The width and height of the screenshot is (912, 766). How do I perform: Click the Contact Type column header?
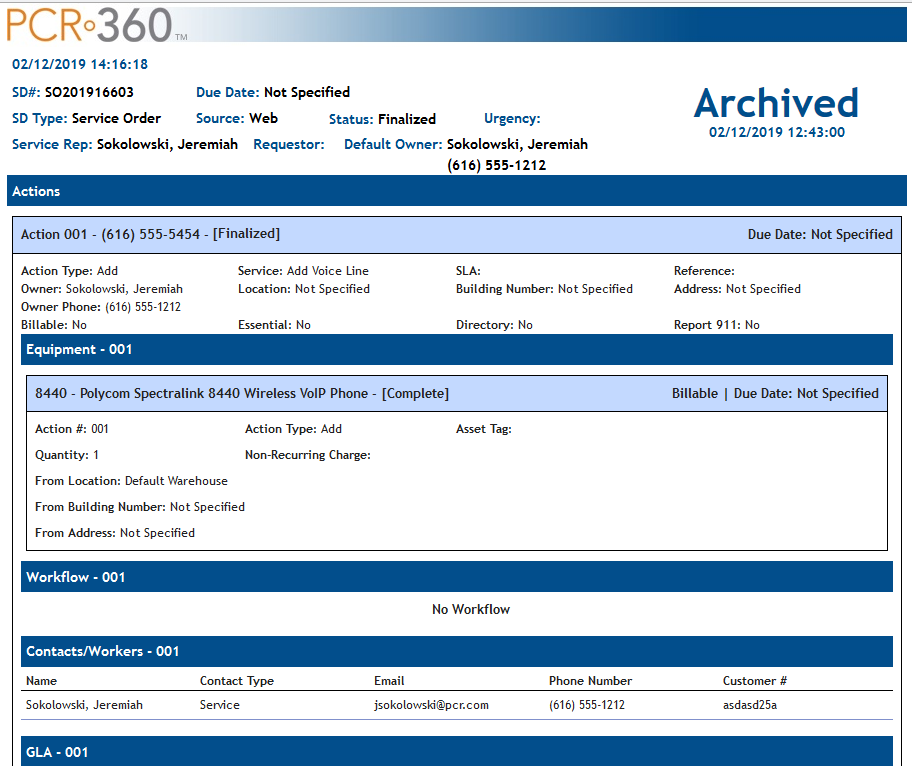[x=237, y=681]
